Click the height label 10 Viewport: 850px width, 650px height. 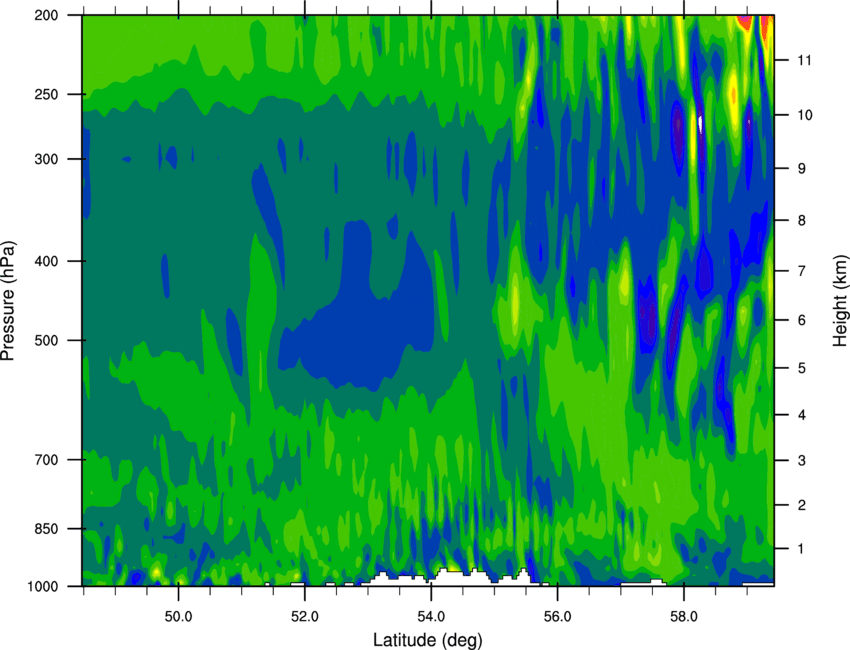pos(805,115)
